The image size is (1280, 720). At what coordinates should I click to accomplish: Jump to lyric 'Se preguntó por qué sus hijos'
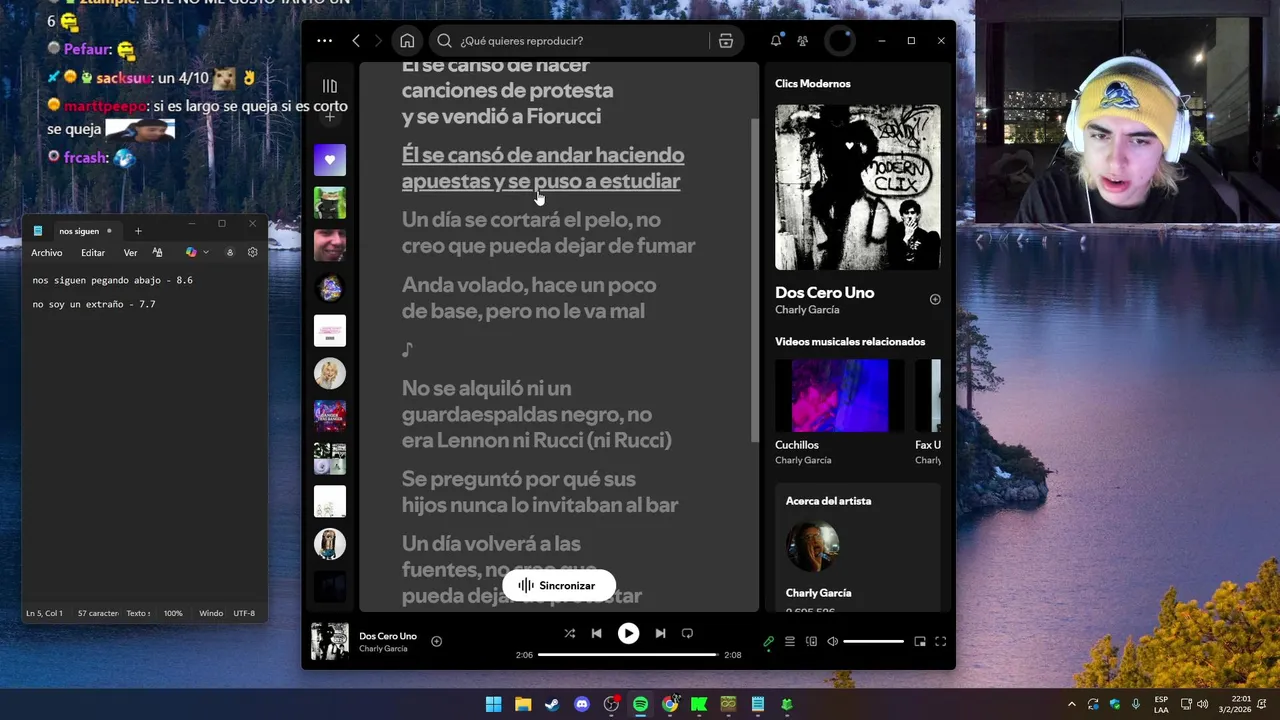pos(540,492)
